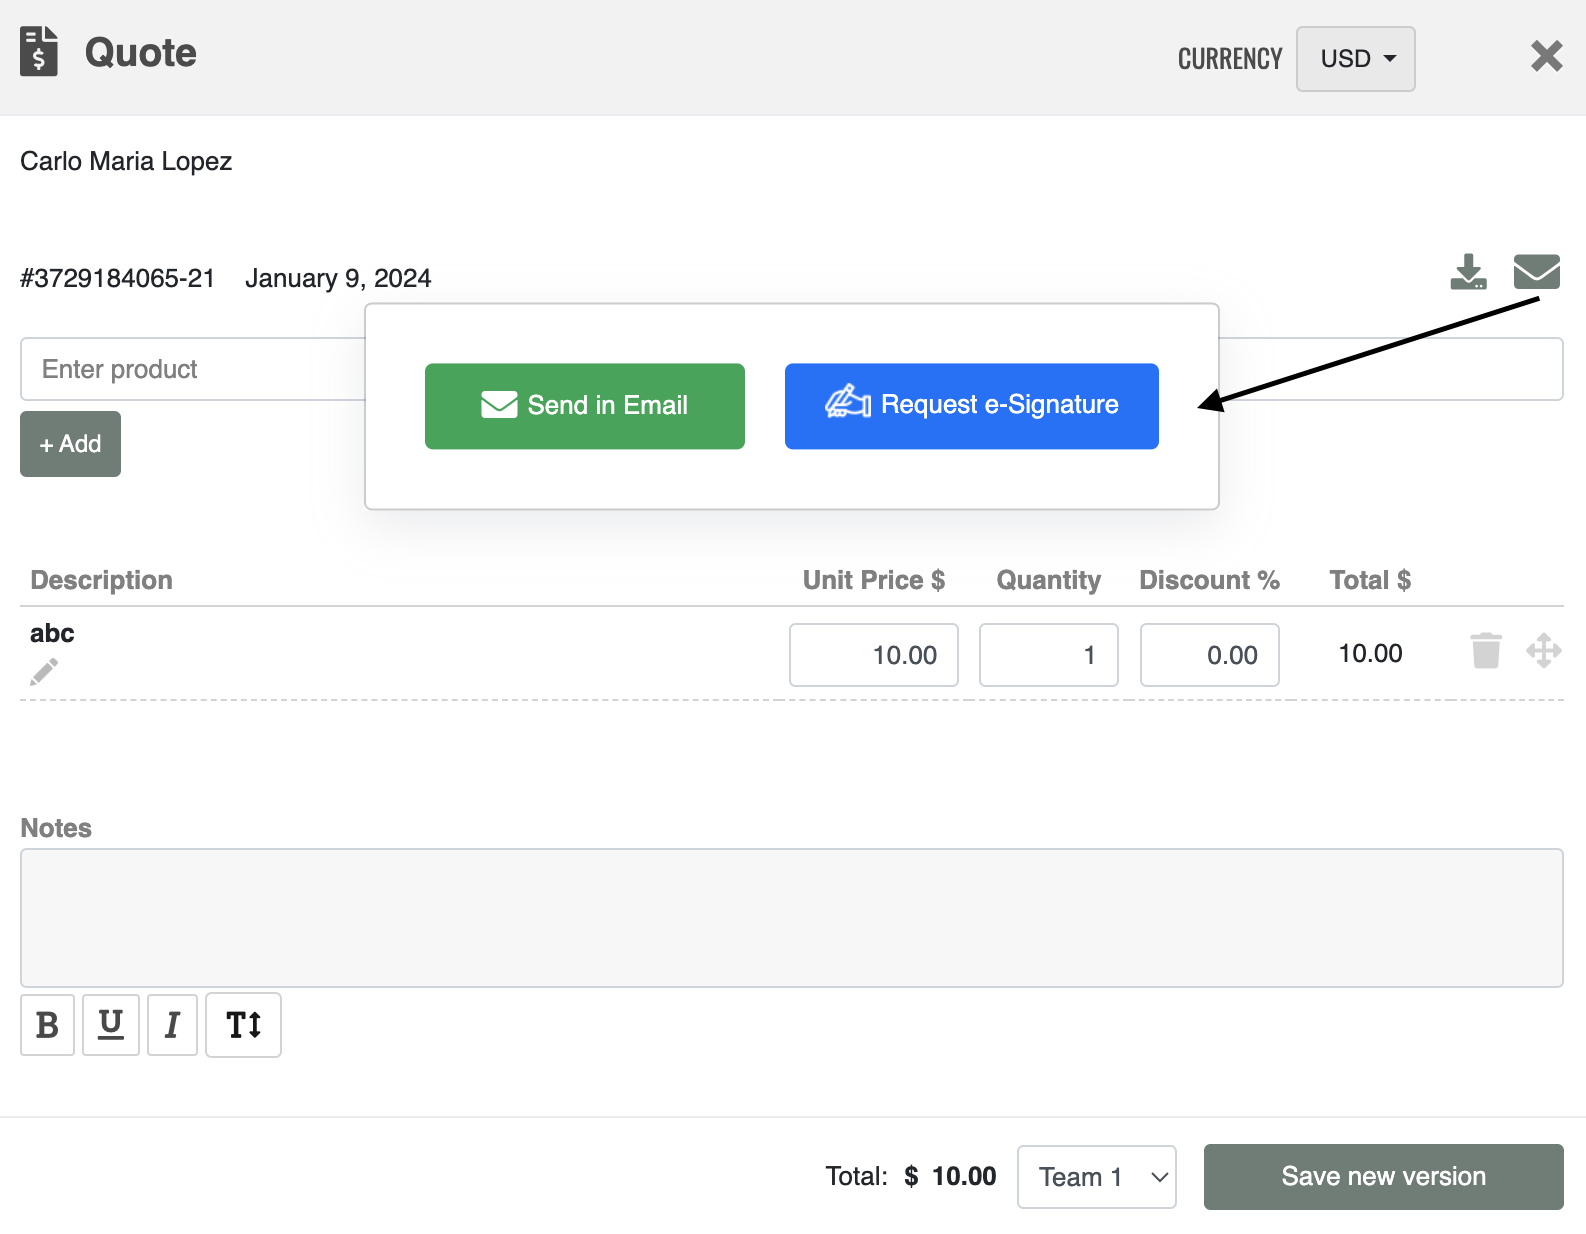Toggle bold formatting for notes
This screenshot has width=1586, height=1234.
47,1025
